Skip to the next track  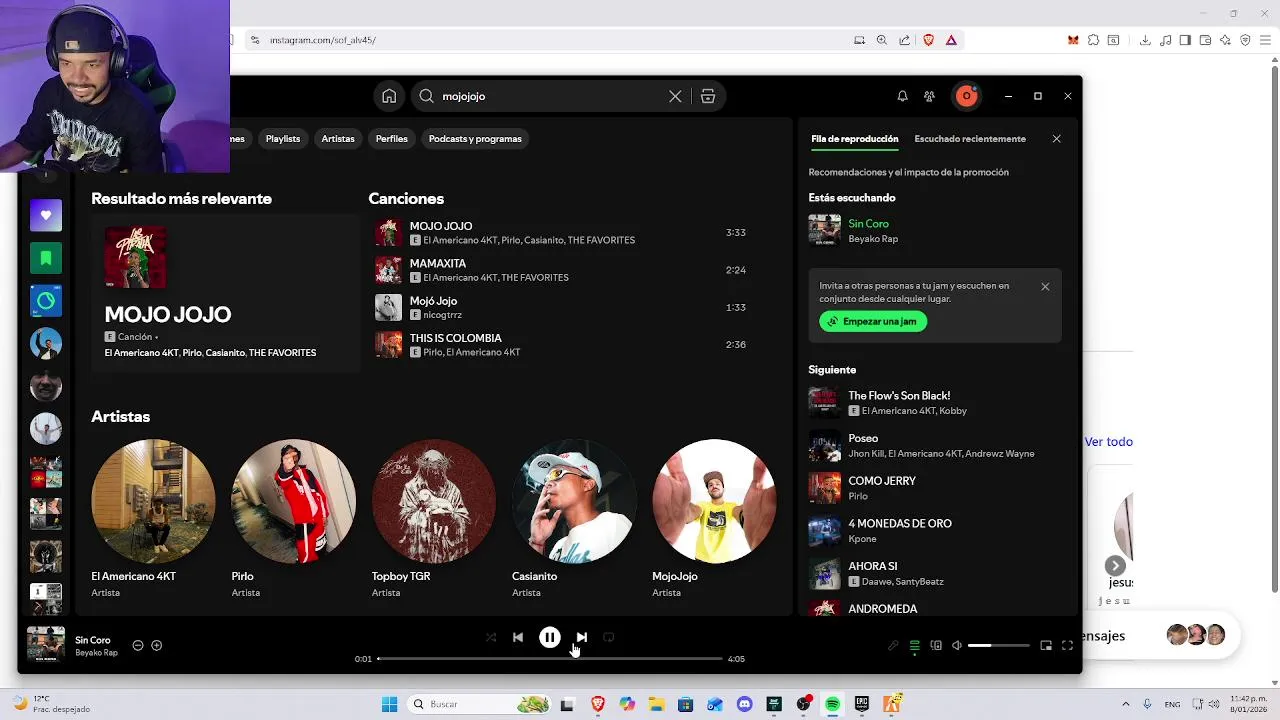click(581, 637)
